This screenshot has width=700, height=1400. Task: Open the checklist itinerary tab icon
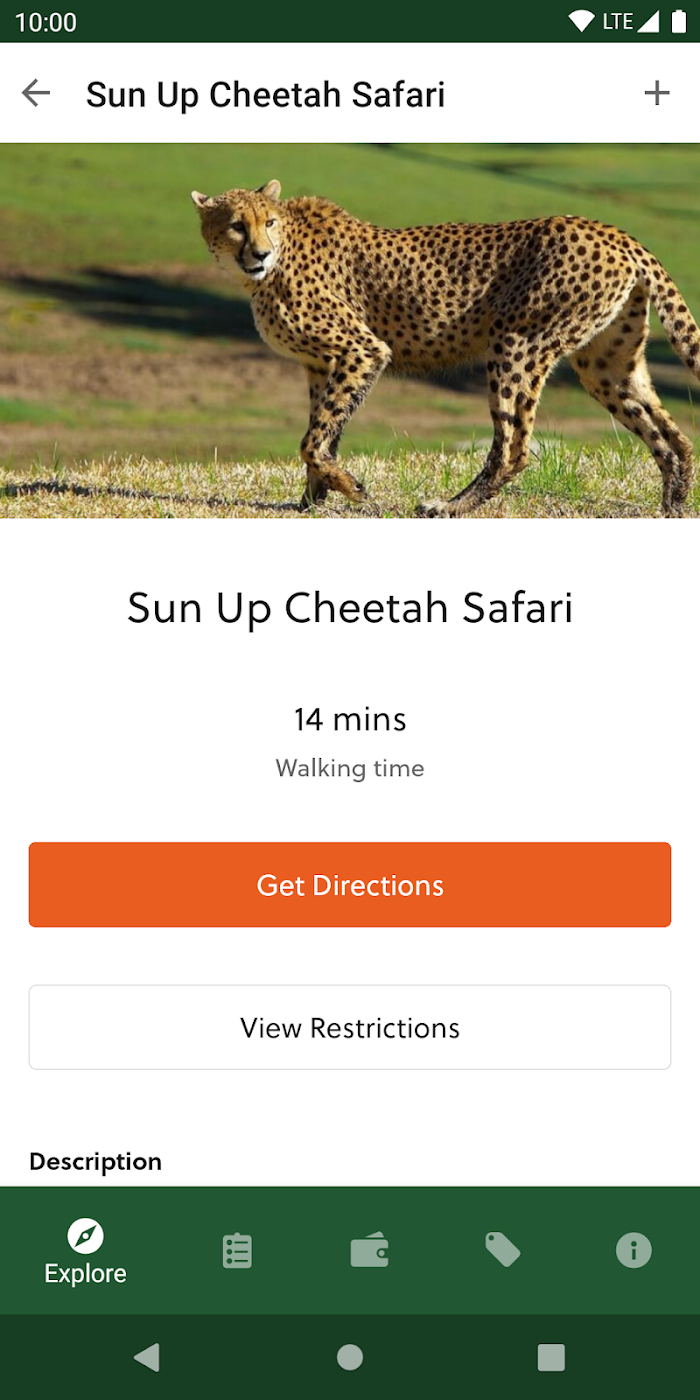tap(237, 1250)
